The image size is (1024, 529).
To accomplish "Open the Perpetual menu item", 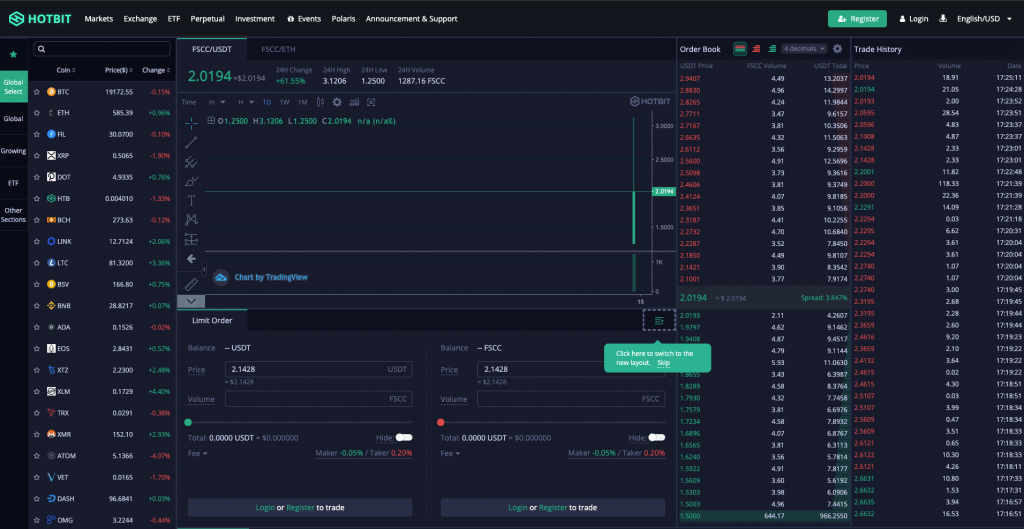I will point(208,18).
